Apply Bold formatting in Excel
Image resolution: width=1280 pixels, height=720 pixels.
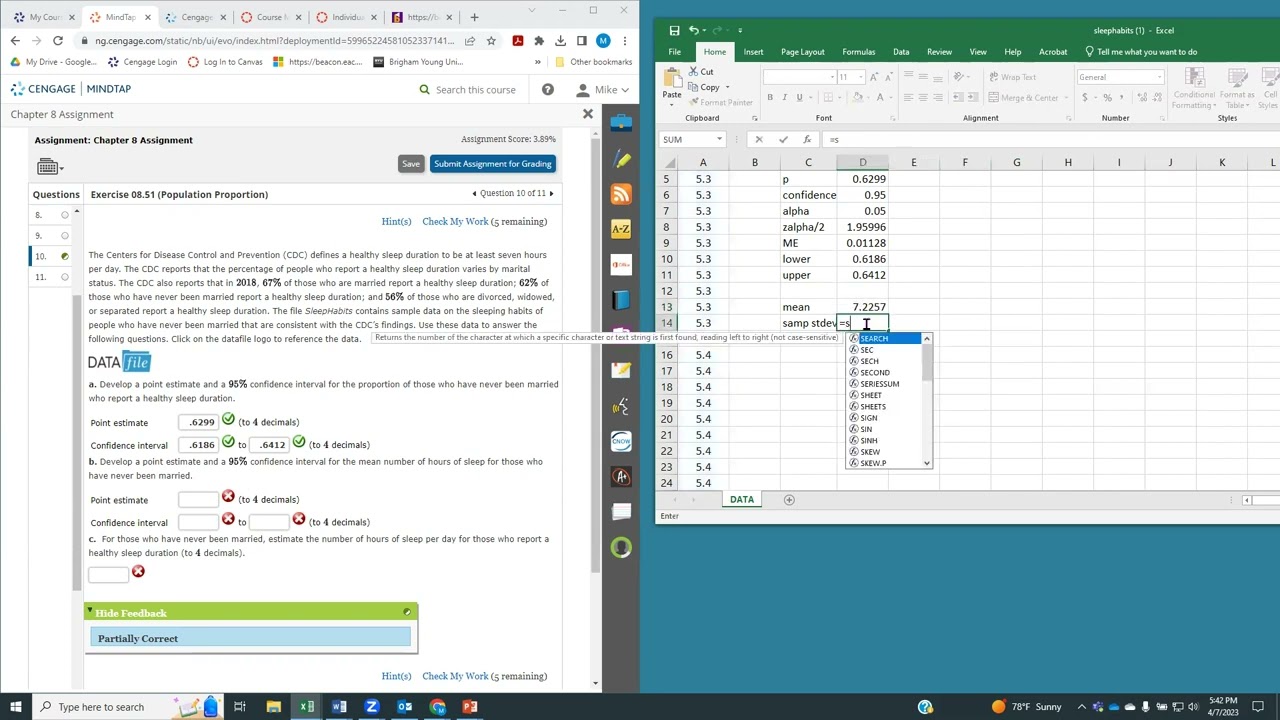click(x=769, y=97)
